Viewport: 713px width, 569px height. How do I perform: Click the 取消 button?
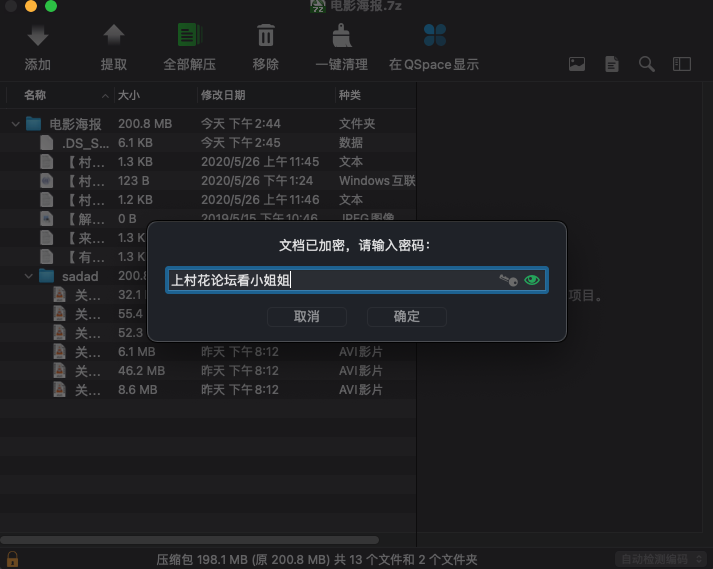pyautogui.click(x=307, y=316)
